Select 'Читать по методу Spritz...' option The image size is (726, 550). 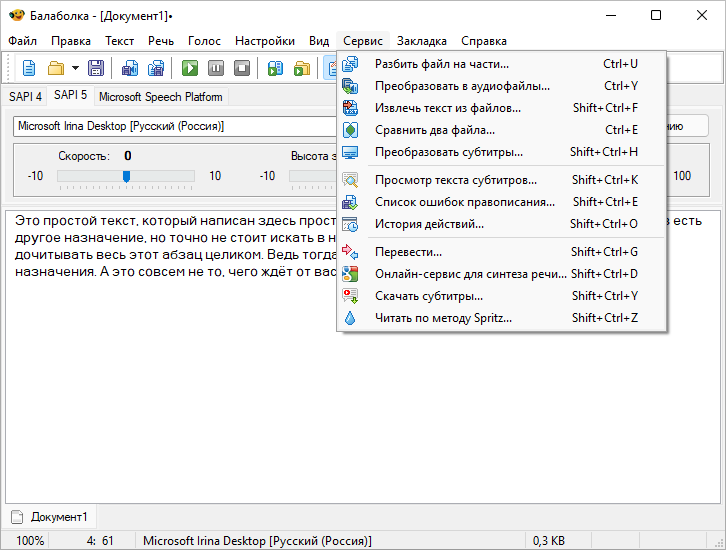442,318
